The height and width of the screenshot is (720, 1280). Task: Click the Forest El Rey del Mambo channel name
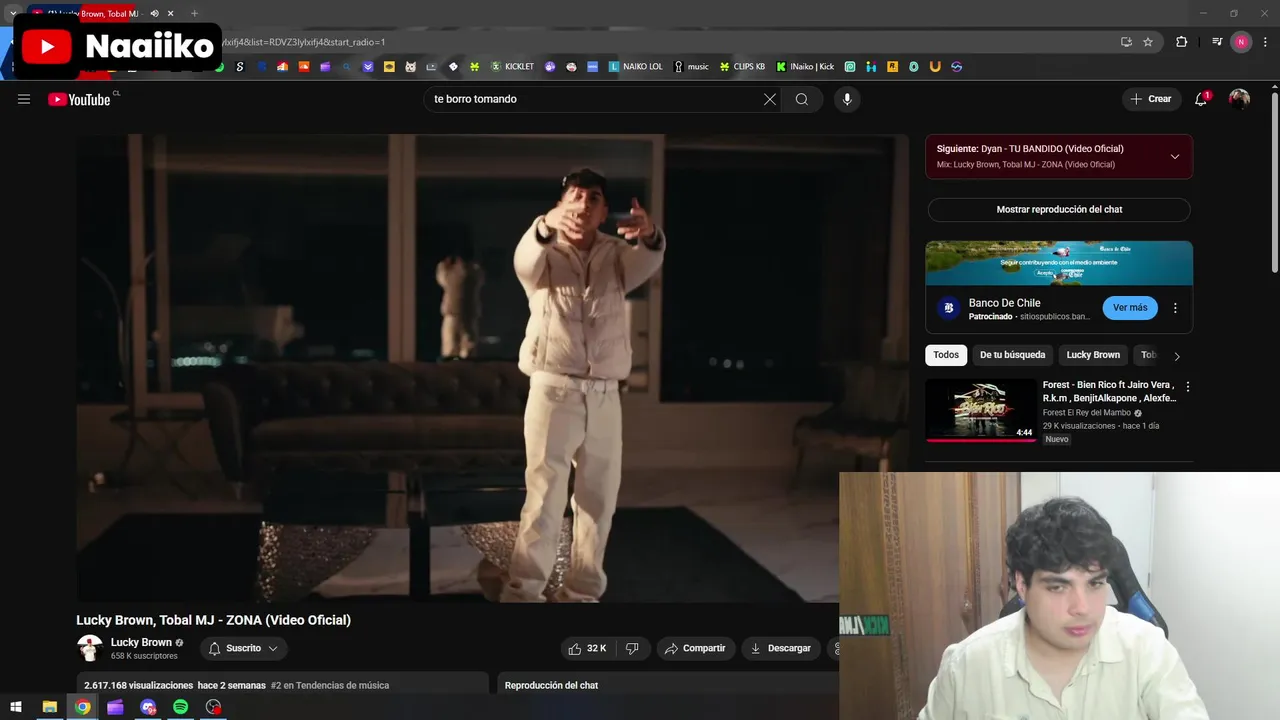click(x=1087, y=412)
